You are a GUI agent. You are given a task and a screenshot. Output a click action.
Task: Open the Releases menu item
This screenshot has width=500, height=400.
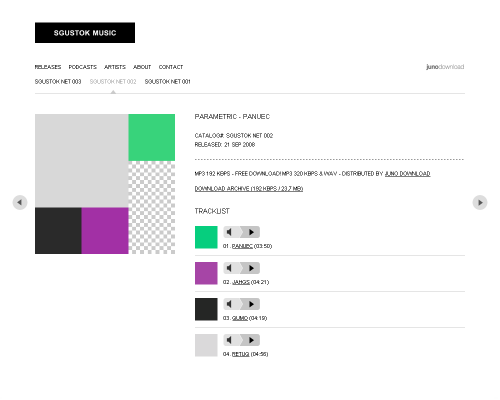[48, 67]
